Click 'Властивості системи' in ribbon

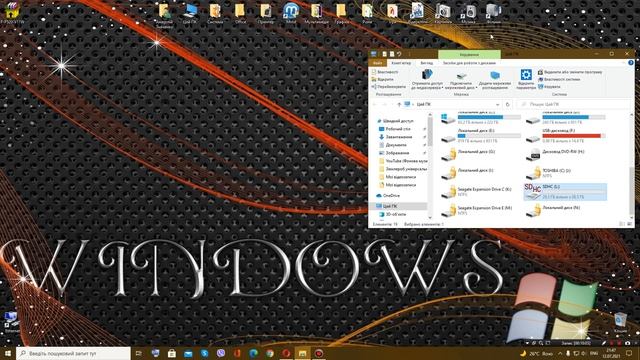coord(559,79)
